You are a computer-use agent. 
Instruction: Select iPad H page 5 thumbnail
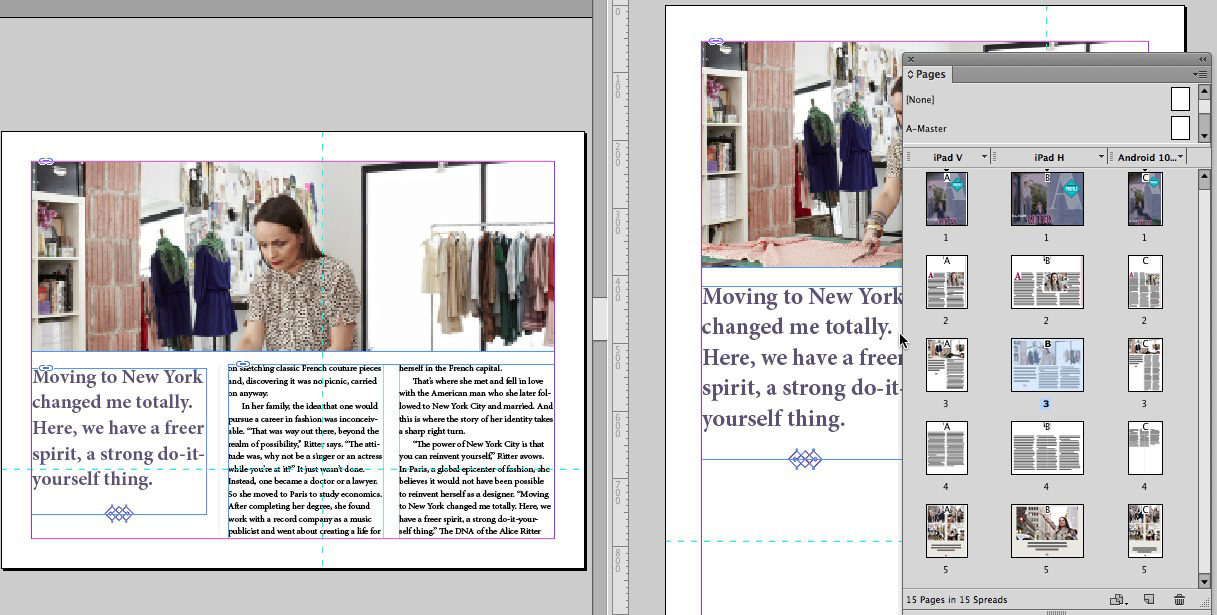[x=1046, y=530]
